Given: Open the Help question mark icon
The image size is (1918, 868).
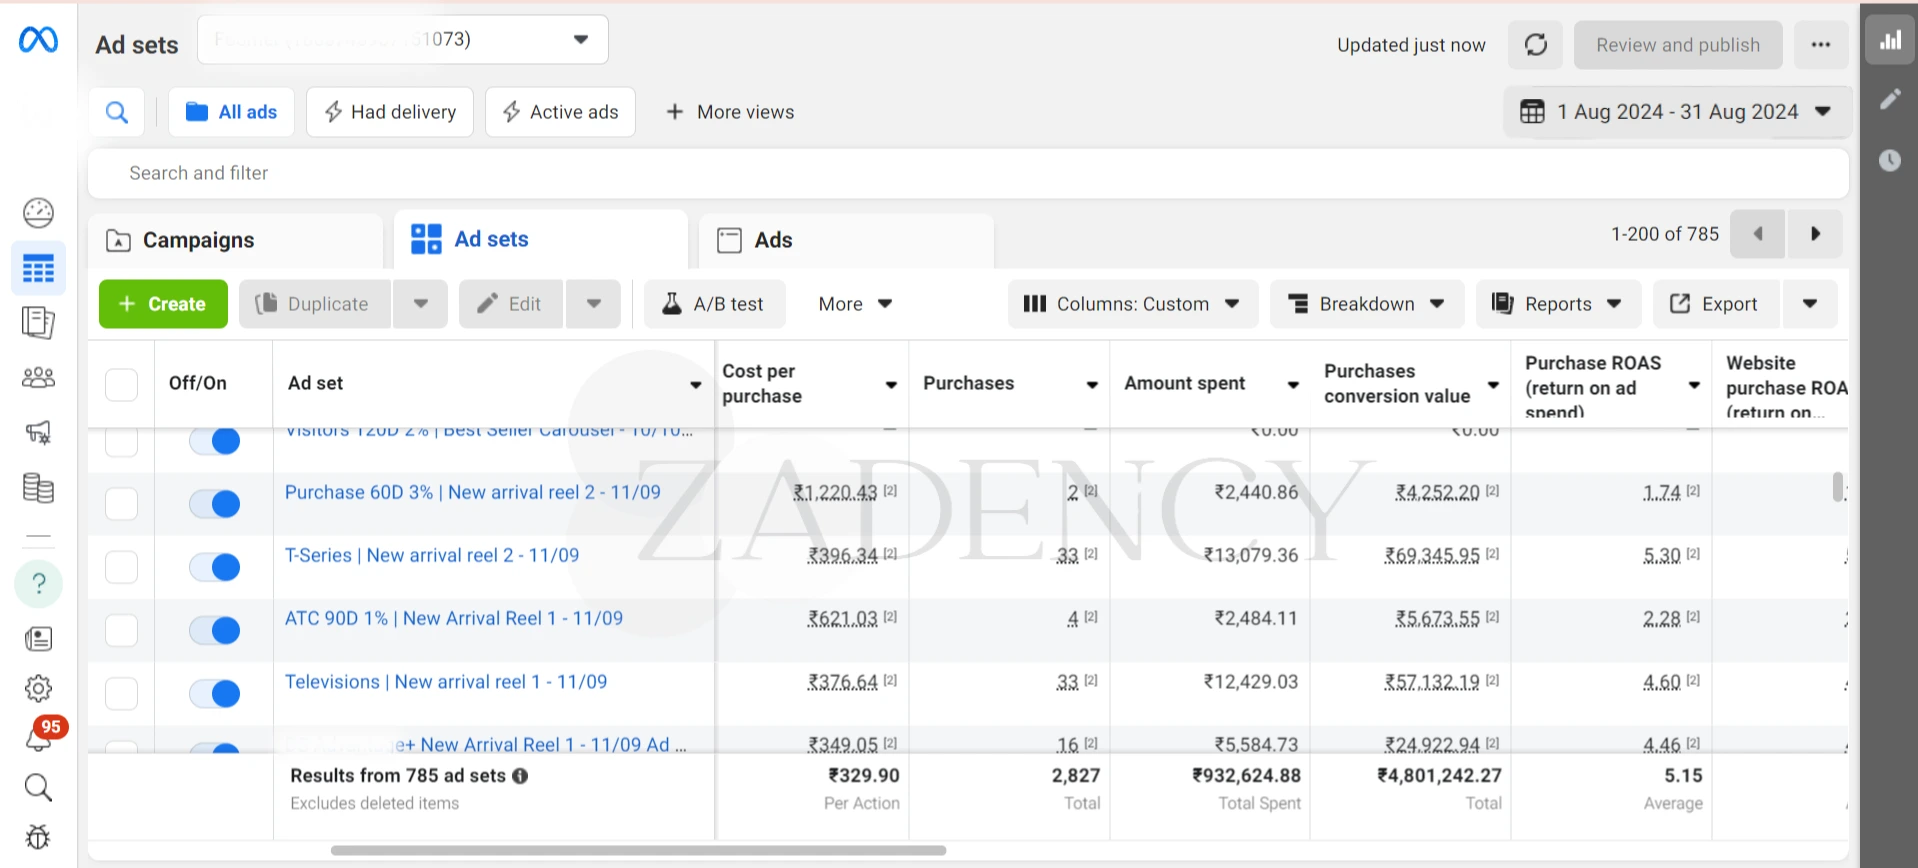Looking at the screenshot, I should pyautogui.click(x=38, y=583).
